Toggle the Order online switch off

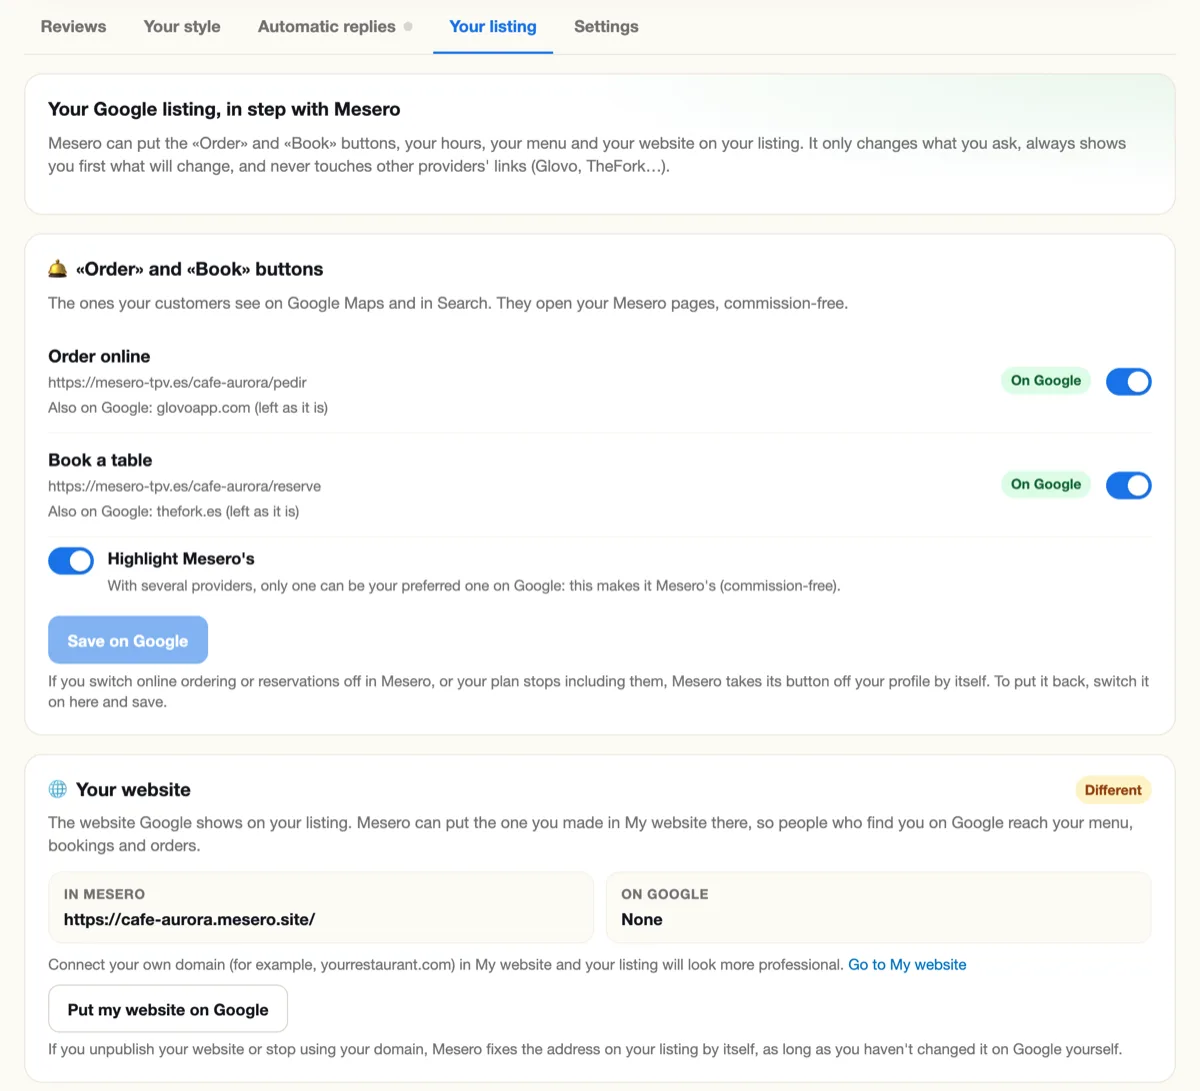(1129, 381)
